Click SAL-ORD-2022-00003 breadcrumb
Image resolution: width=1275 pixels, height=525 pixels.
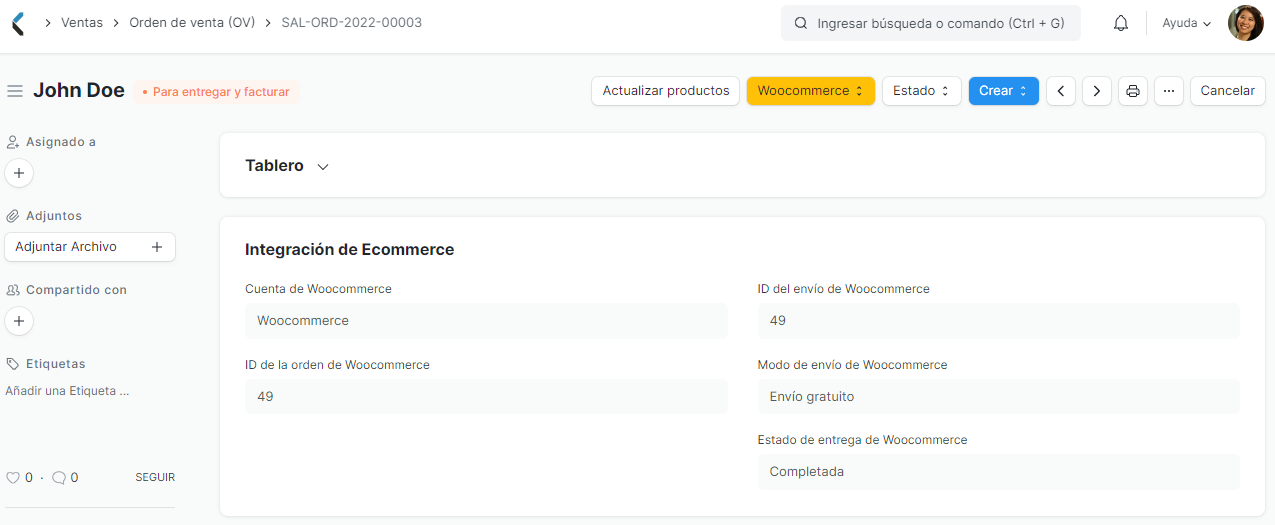(352, 22)
